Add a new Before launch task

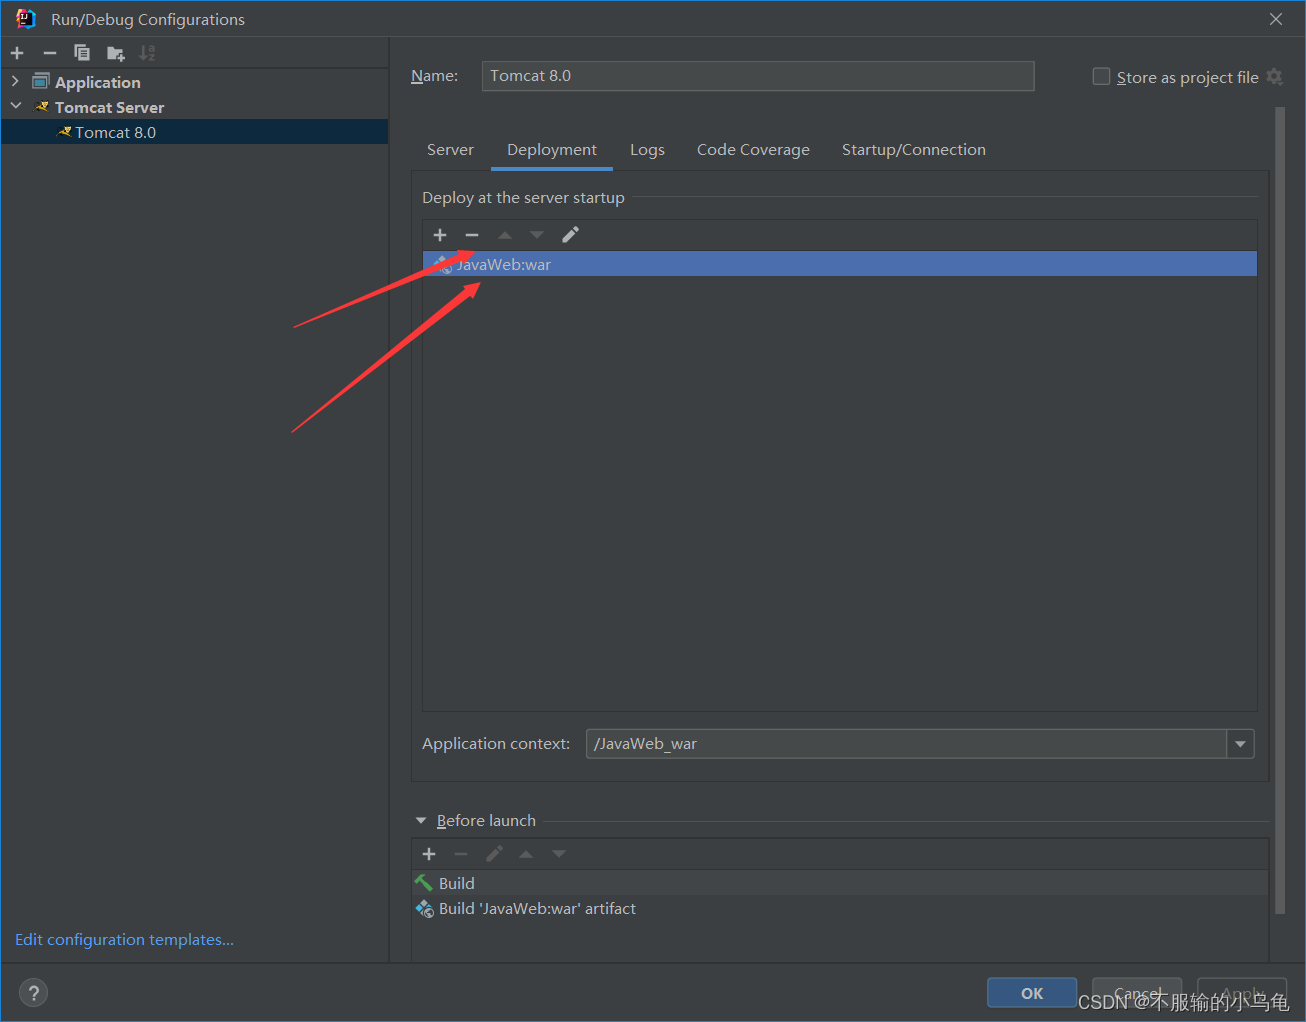point(429,853)
